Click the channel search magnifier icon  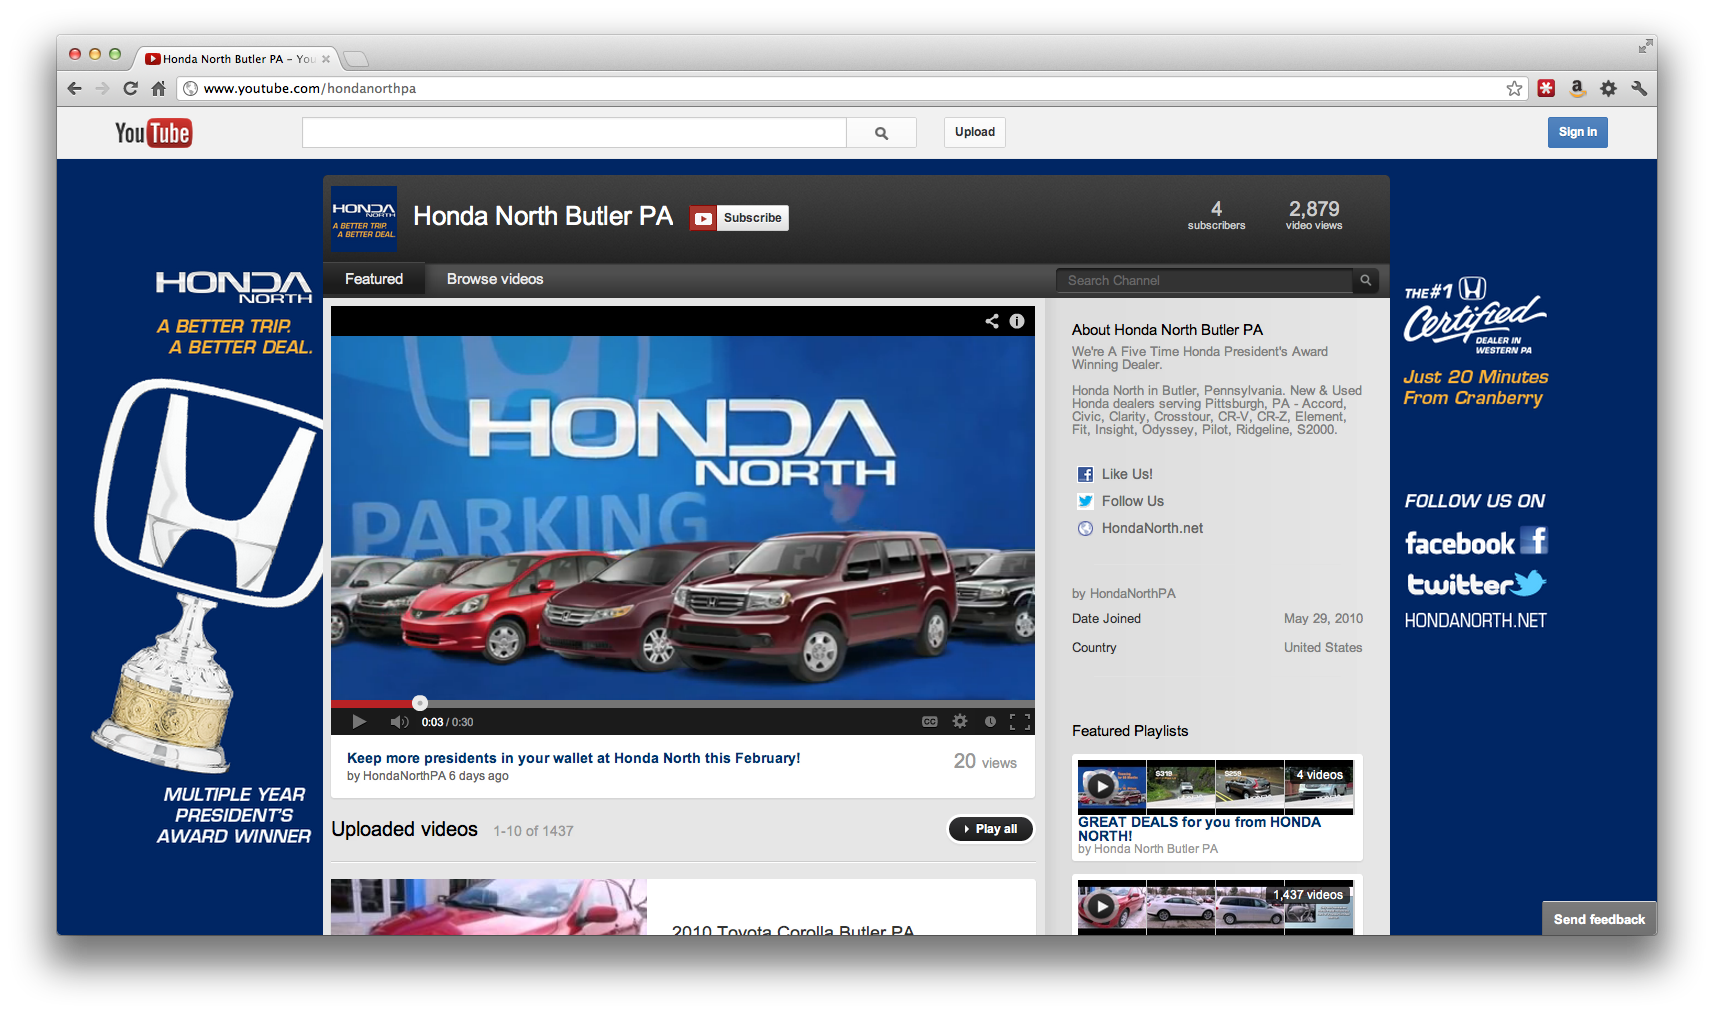[x=1365, y=280]
